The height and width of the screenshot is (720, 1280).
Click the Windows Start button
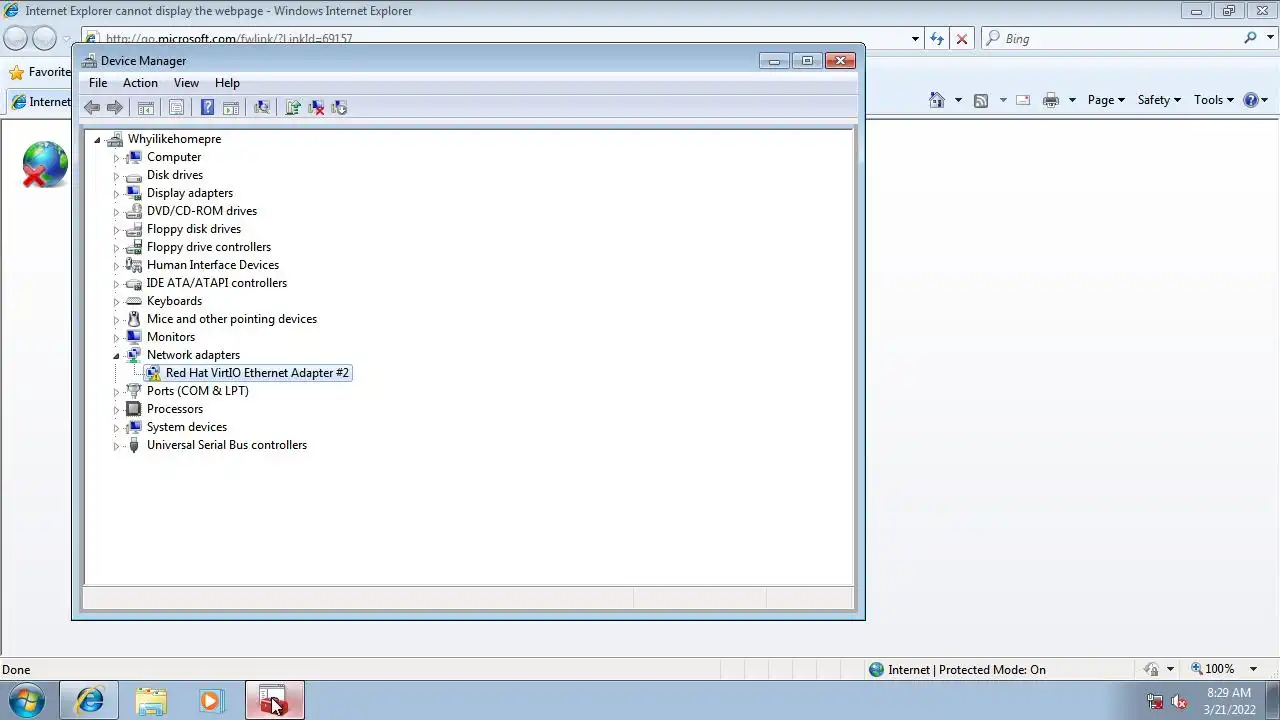27,701
